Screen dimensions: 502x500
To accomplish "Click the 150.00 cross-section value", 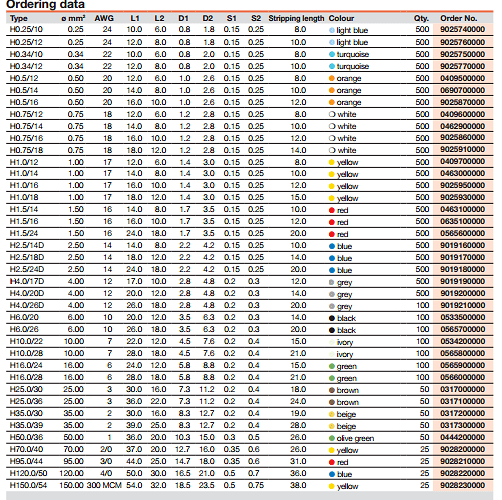I will coord(71,485).
